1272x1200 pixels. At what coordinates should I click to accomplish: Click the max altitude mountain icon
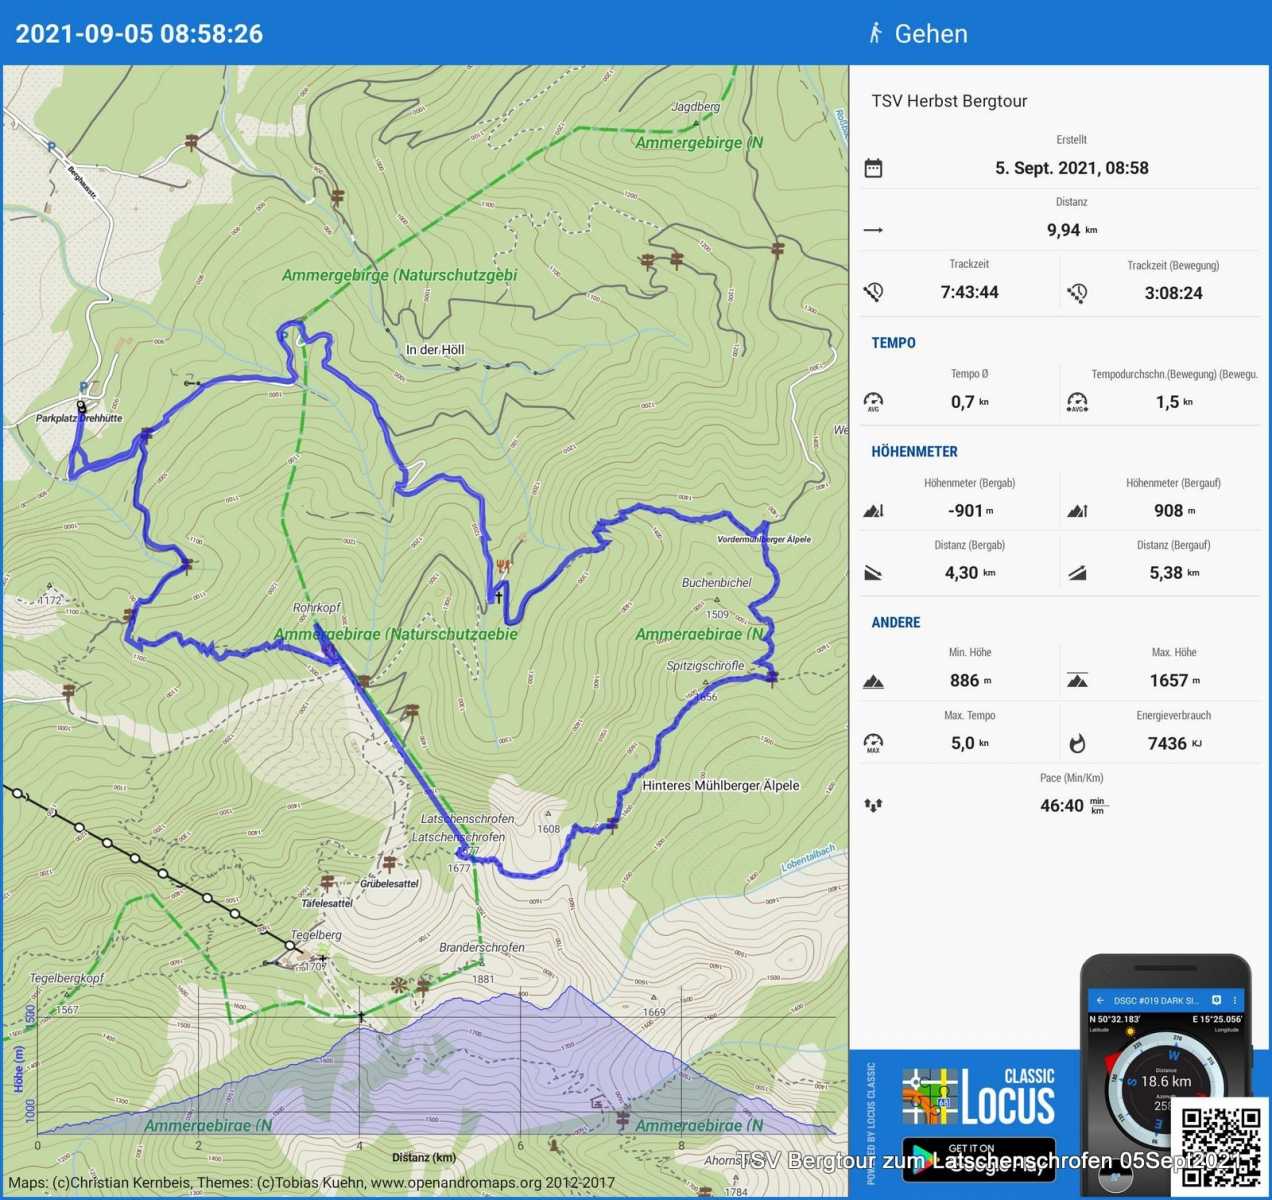1077,681
